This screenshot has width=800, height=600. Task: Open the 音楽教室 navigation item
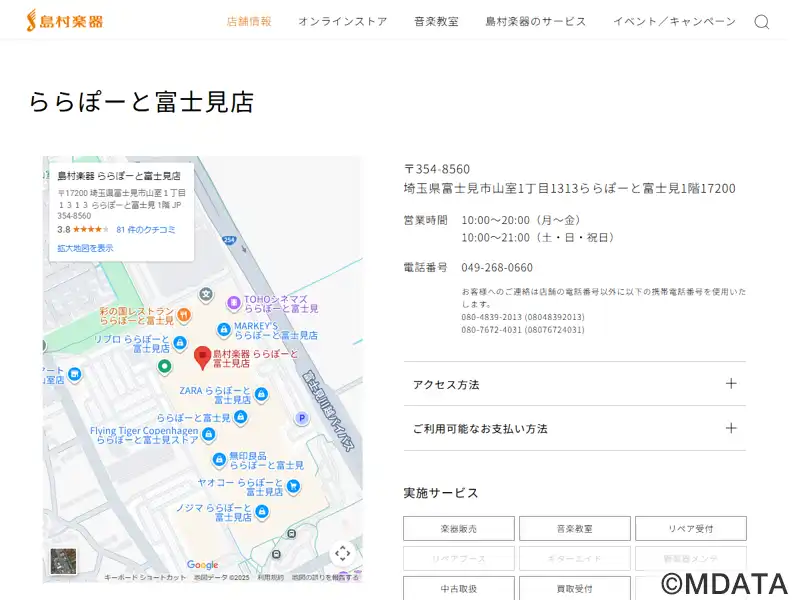[x=436, y=22]
